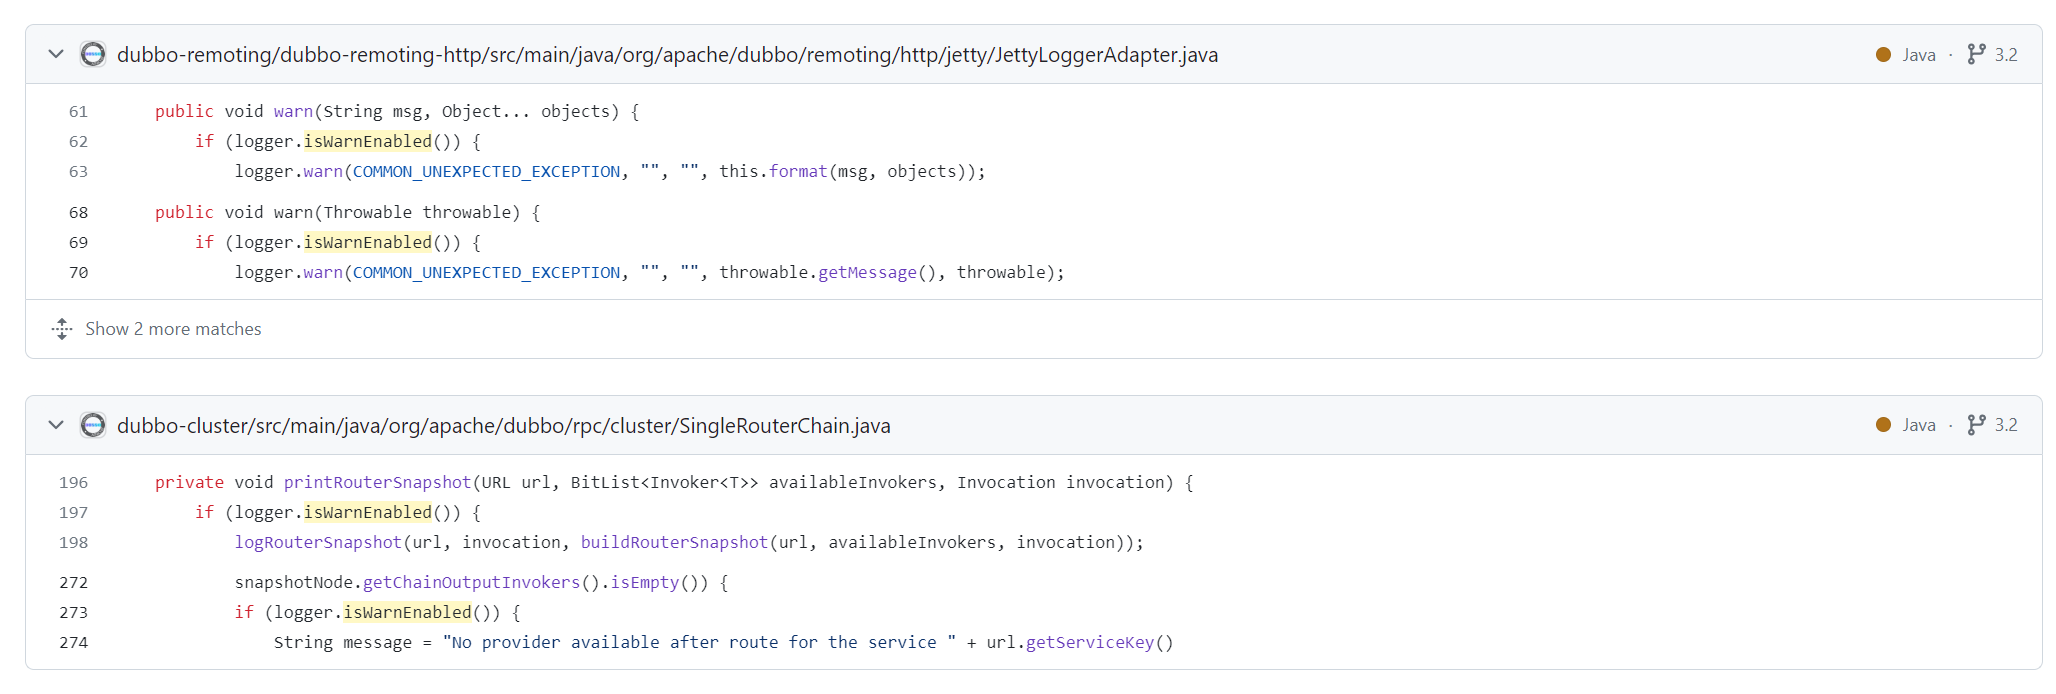Open the JettyLoggerAdapter.java file path link
This screenshot has width=2056, height=694.
(667, 55)
